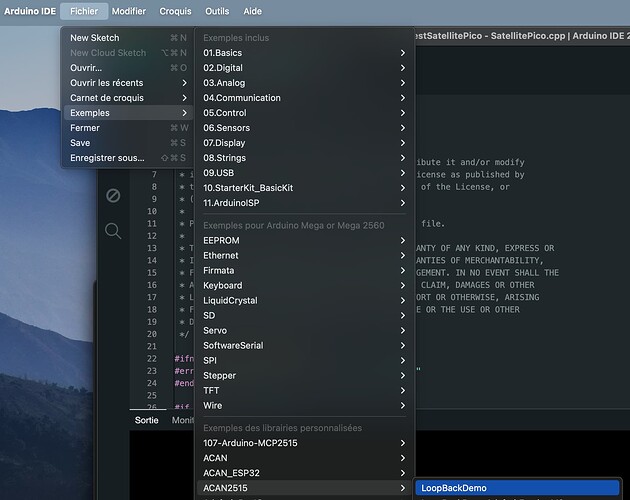Open Wire library examples

point(305,406)
